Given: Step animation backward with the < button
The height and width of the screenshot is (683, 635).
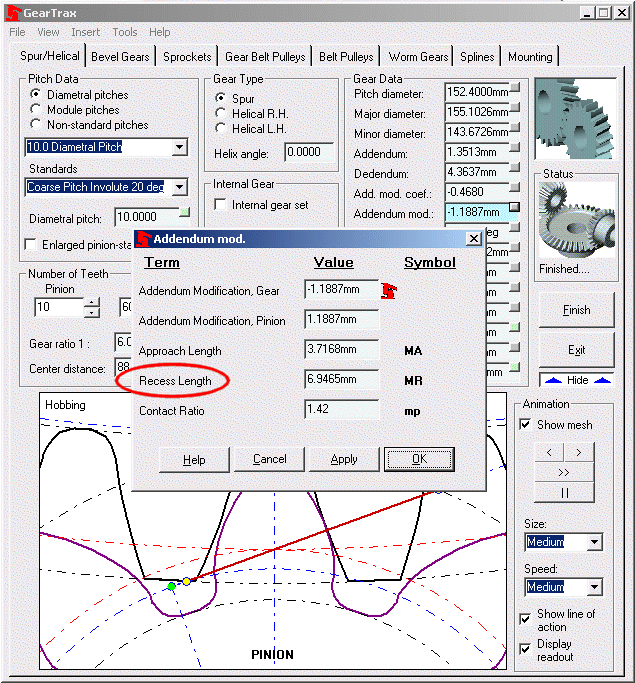Looking at the screenshot, I should pos(549,453).
